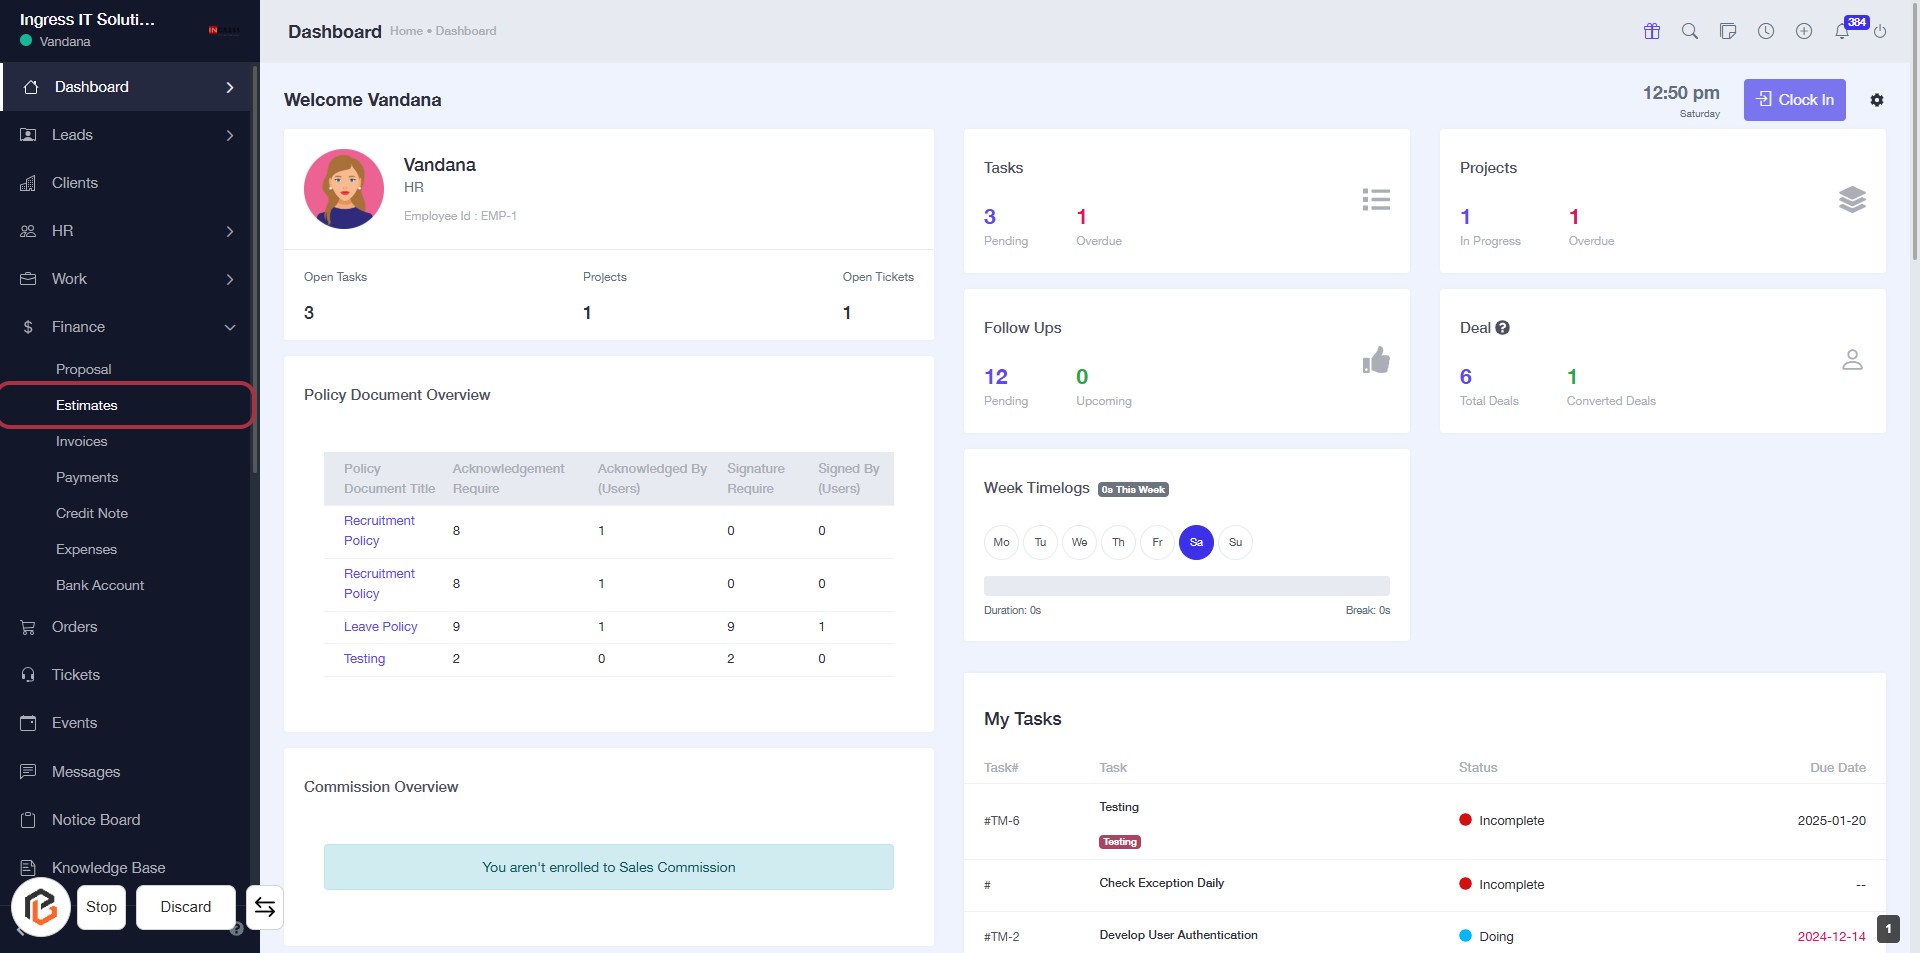Click the plus circle quick-add icon
The image size is (1920, 953).
tap(1803, 31)
